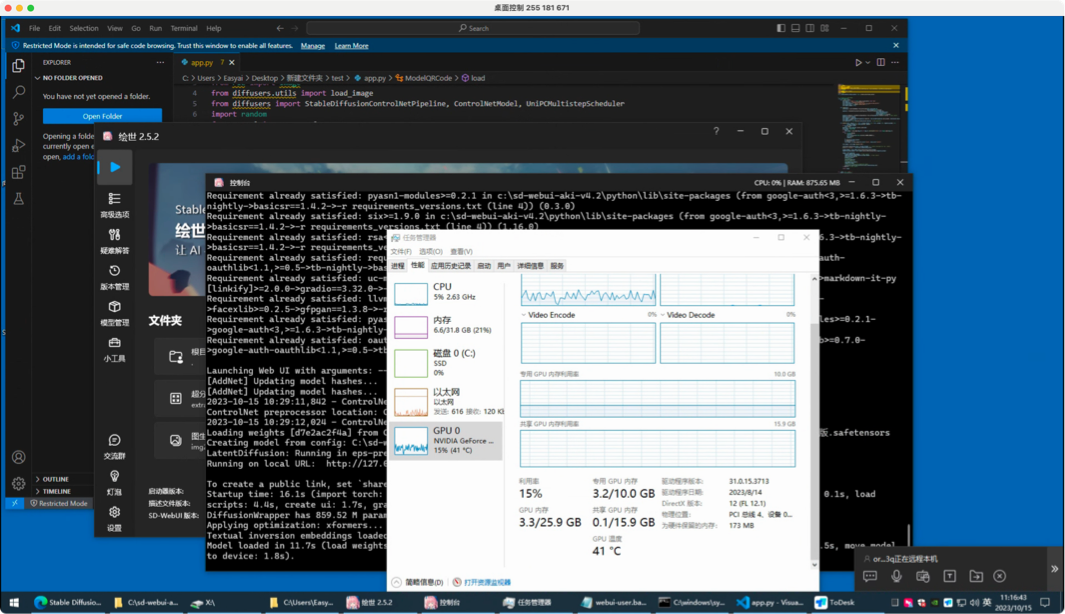
Task: Open Stable Diffusion Edge taskbar button
Action: coord(68,602)
